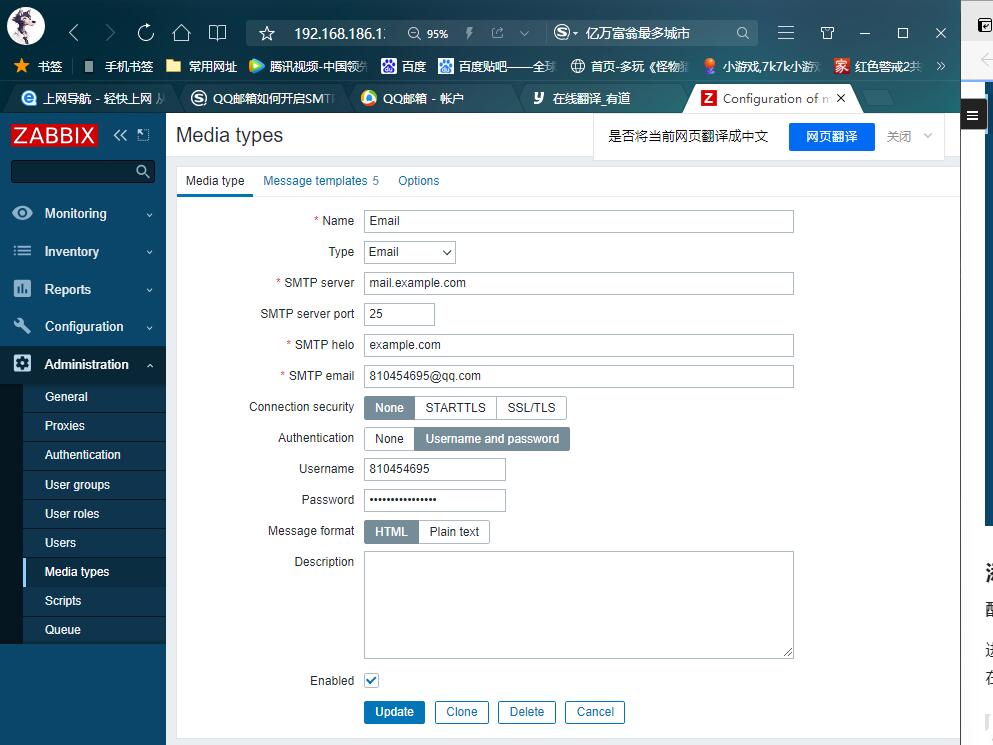Click the Cancel button

pos(595,712)
